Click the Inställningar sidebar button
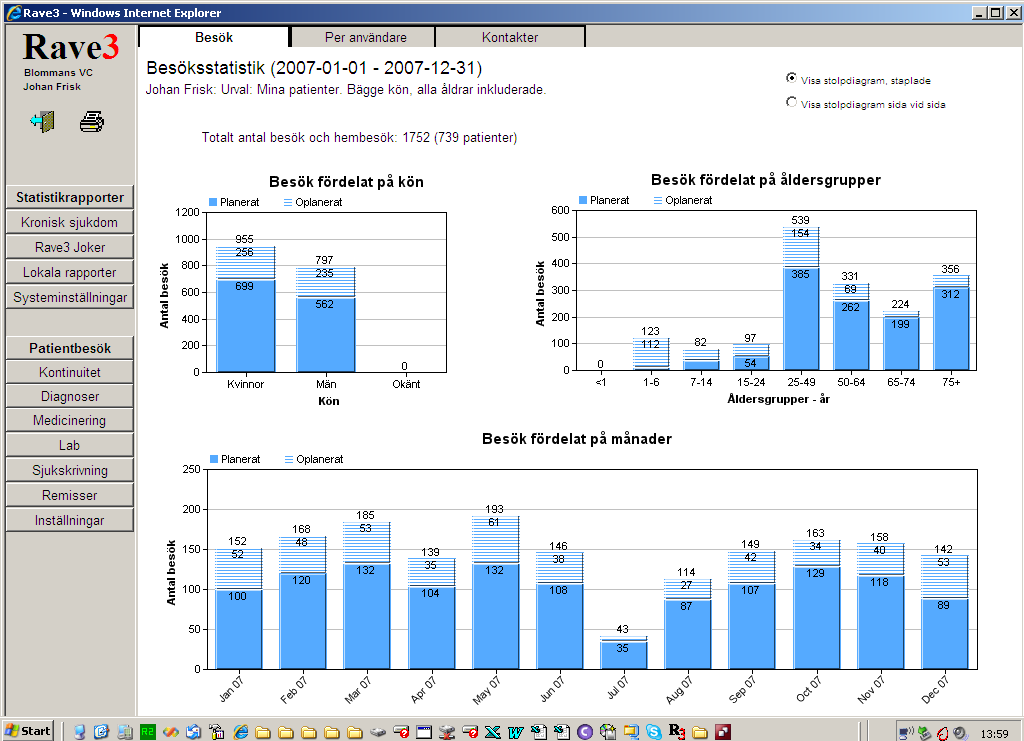Viewport: 1024px width, 741px height. [70, 520]
